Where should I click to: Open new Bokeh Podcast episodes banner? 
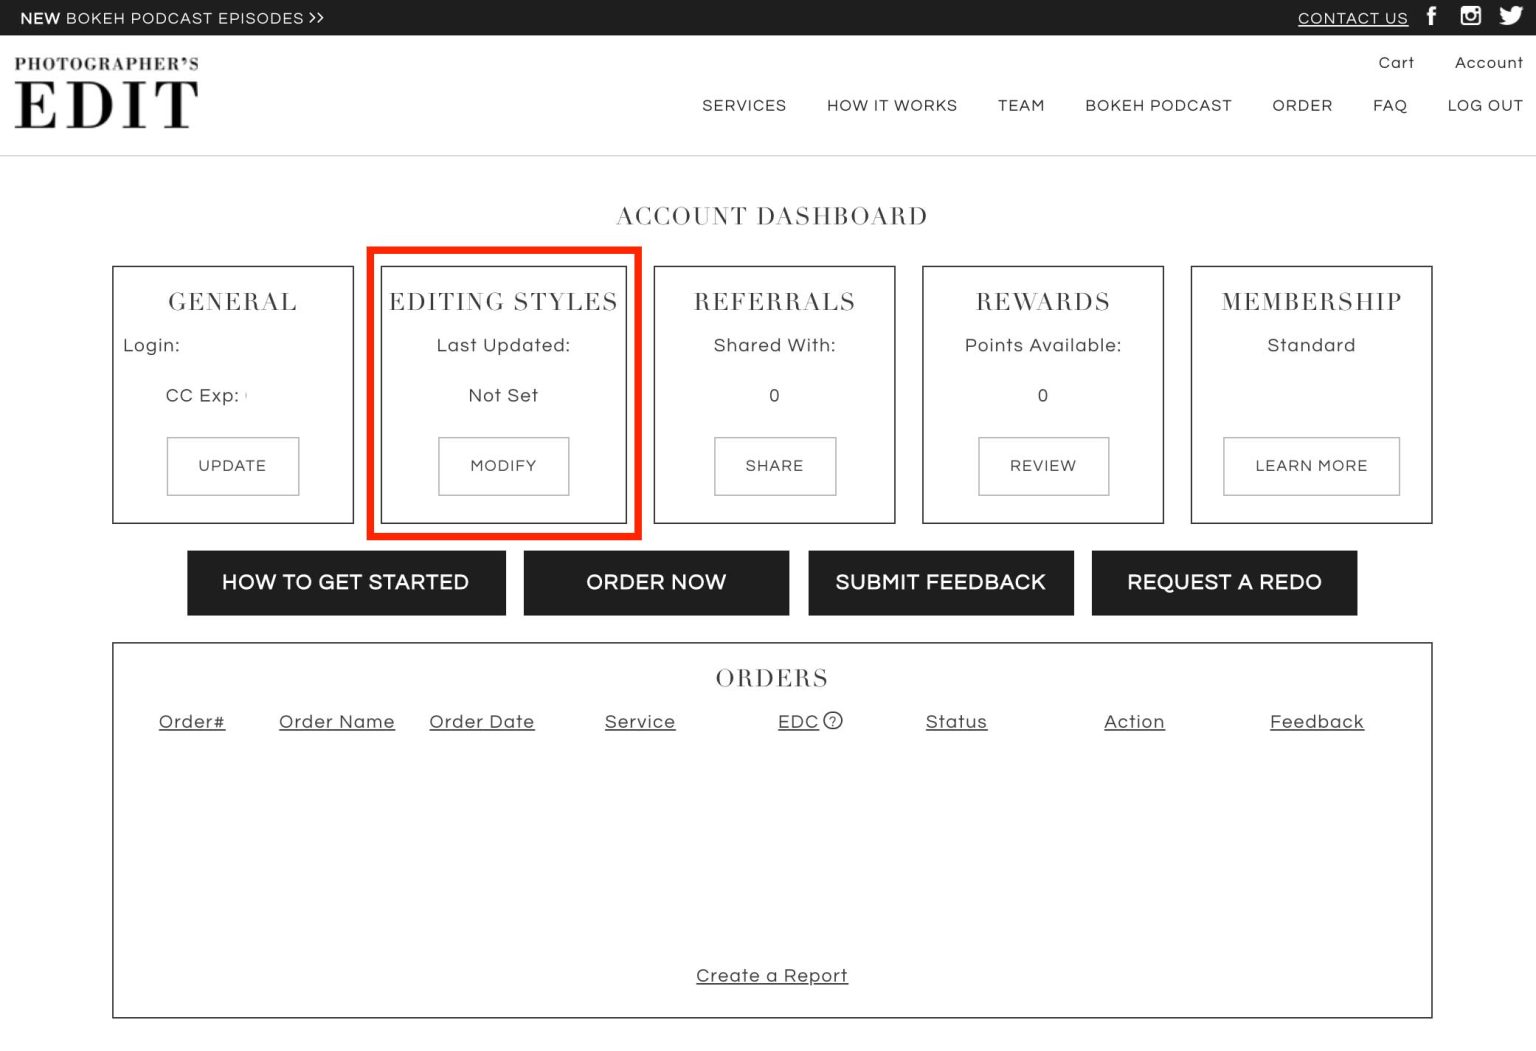click(x=170, y=17)
